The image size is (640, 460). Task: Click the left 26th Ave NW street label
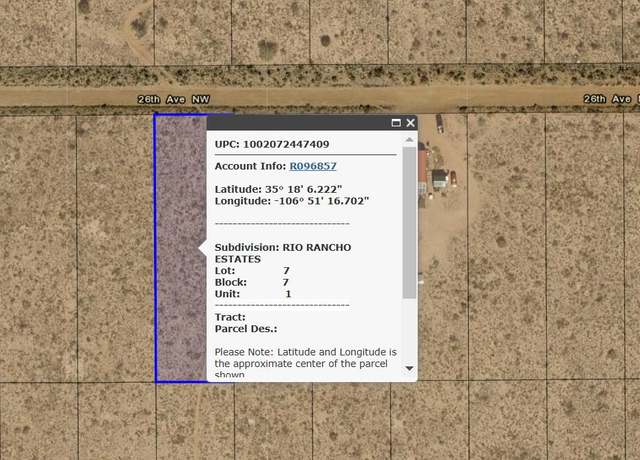click(x=173, y=99)
